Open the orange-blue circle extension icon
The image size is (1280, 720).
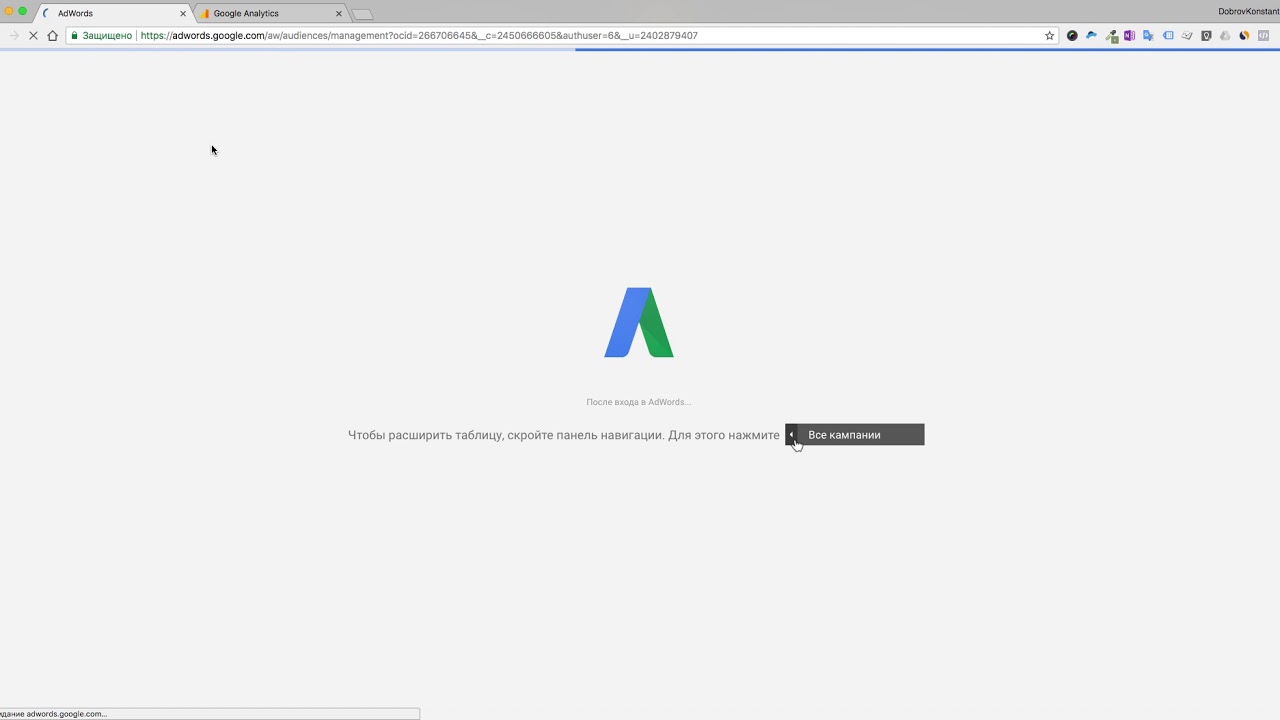[x=1244, y=35]
